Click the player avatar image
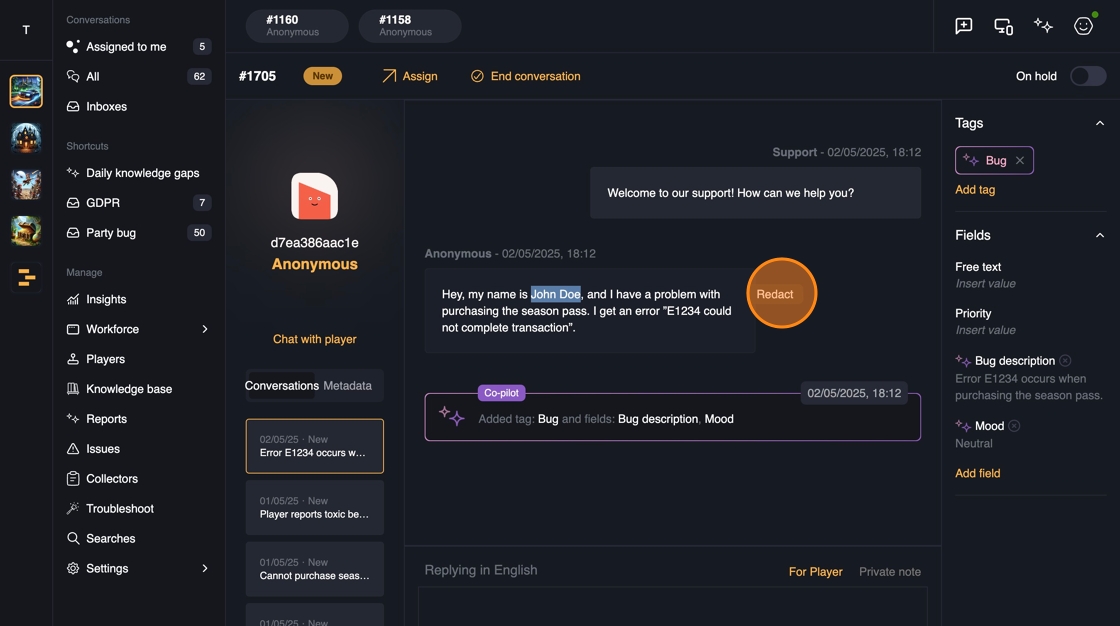This screenshot has height=626, width=1120. pos(314,196)
